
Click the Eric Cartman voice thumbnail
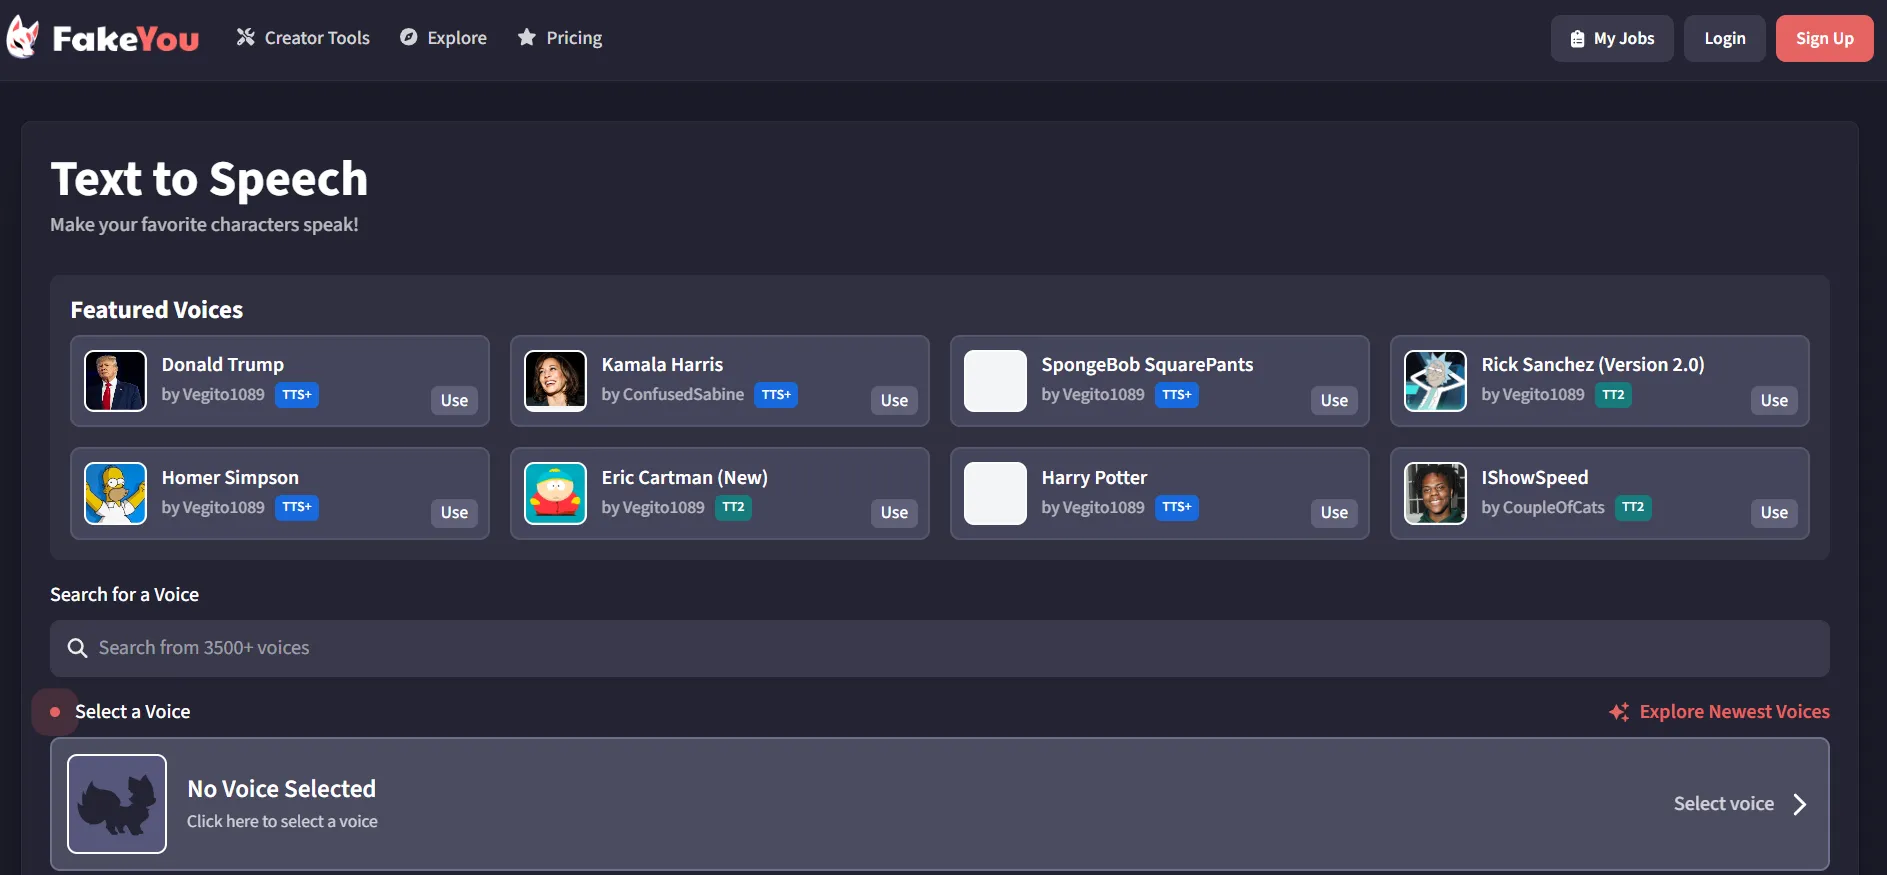click(555, 493)
